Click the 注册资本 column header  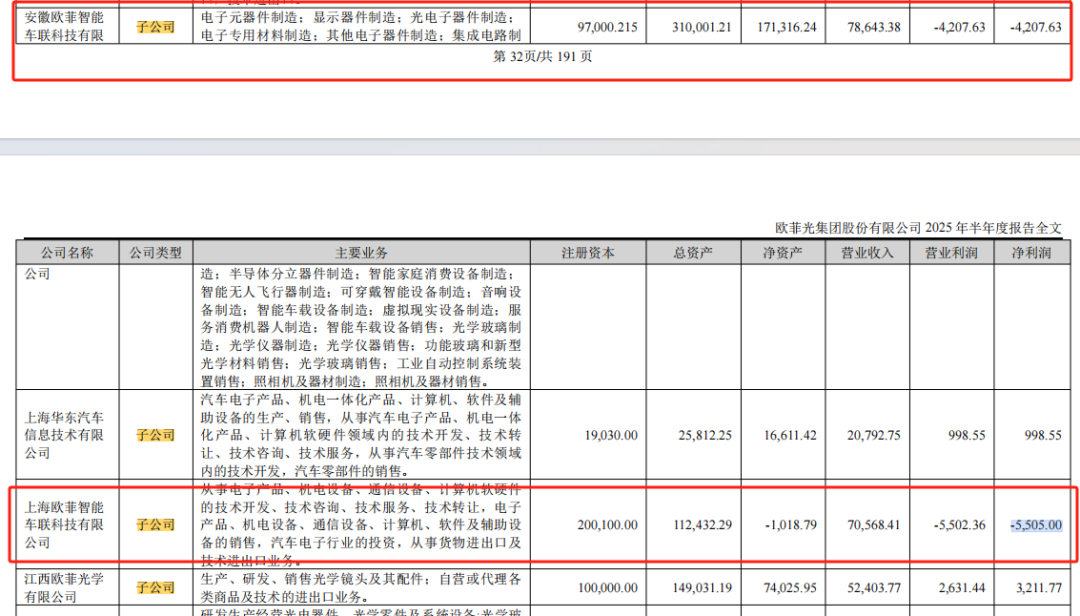[587, 253]
